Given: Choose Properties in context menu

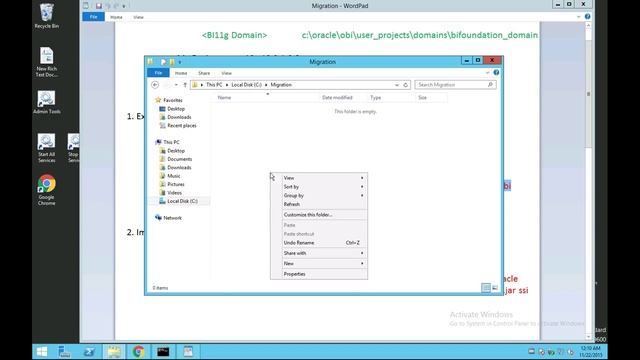Looking at the screenshot, I should [319, 274].
